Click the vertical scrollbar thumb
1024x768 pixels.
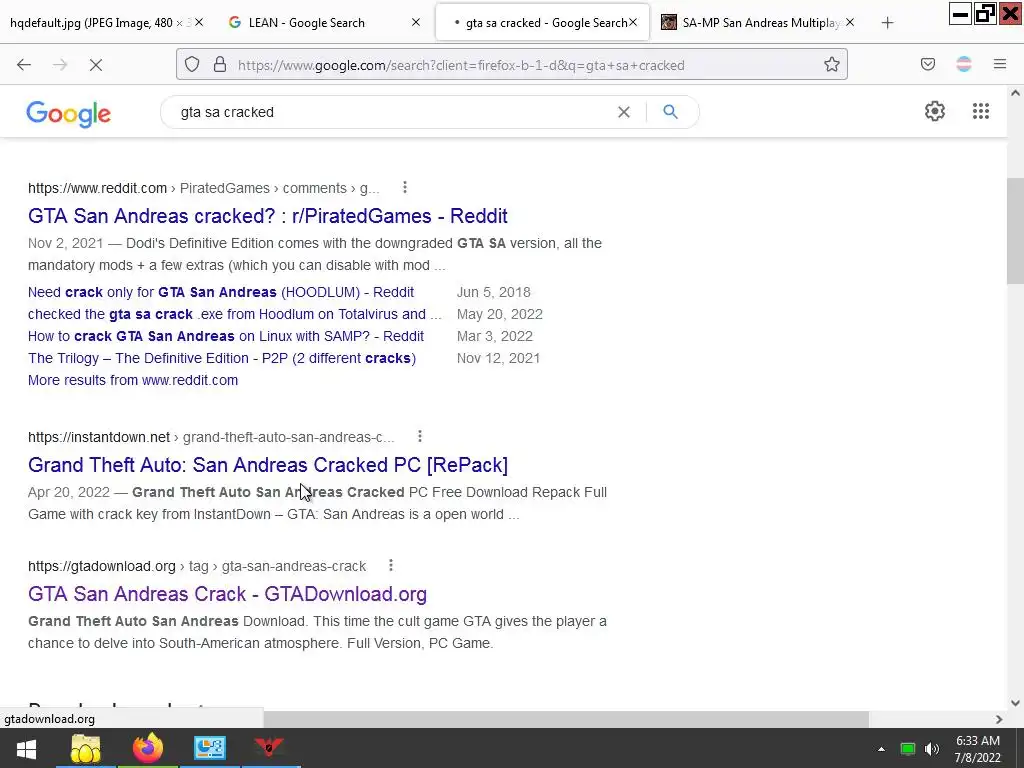click(x=1015, y=231)
